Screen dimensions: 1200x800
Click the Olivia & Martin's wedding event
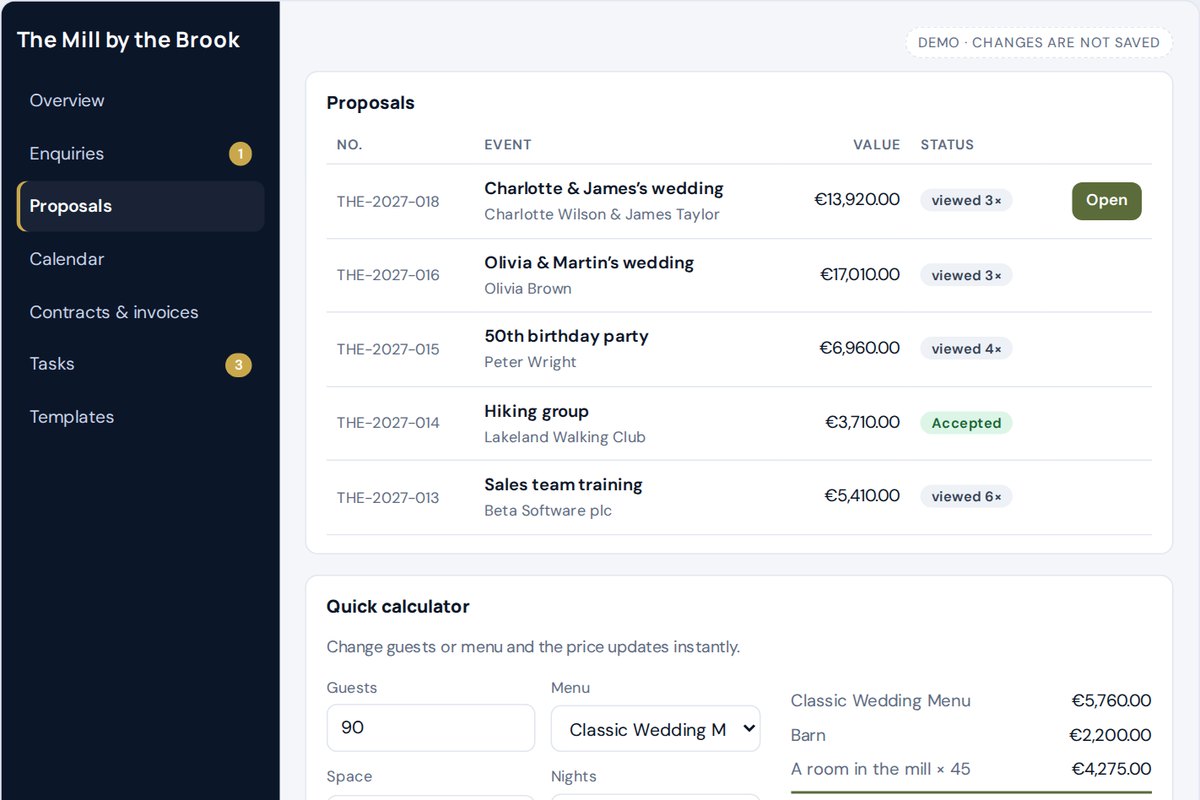click(x=589, y=262)
